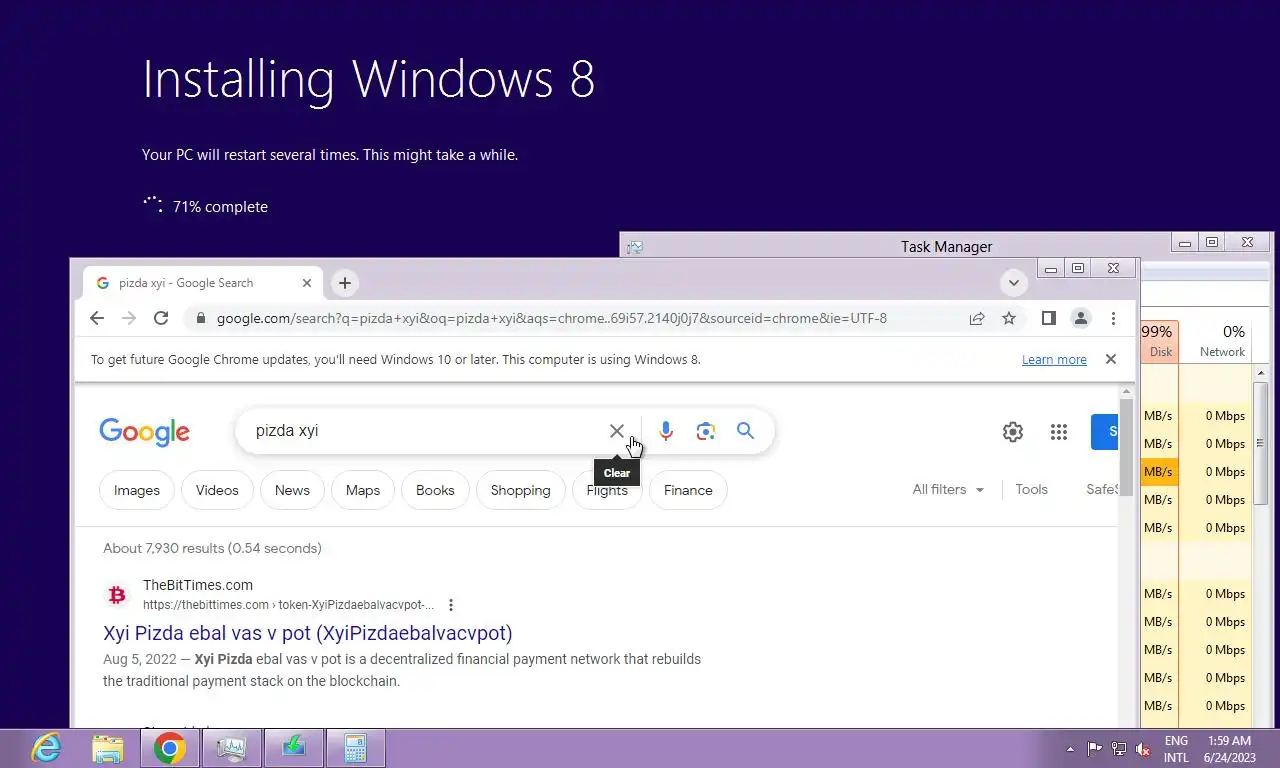Open Calculator from the taskbar
1280x768 pixels.
tap(355, 748)
